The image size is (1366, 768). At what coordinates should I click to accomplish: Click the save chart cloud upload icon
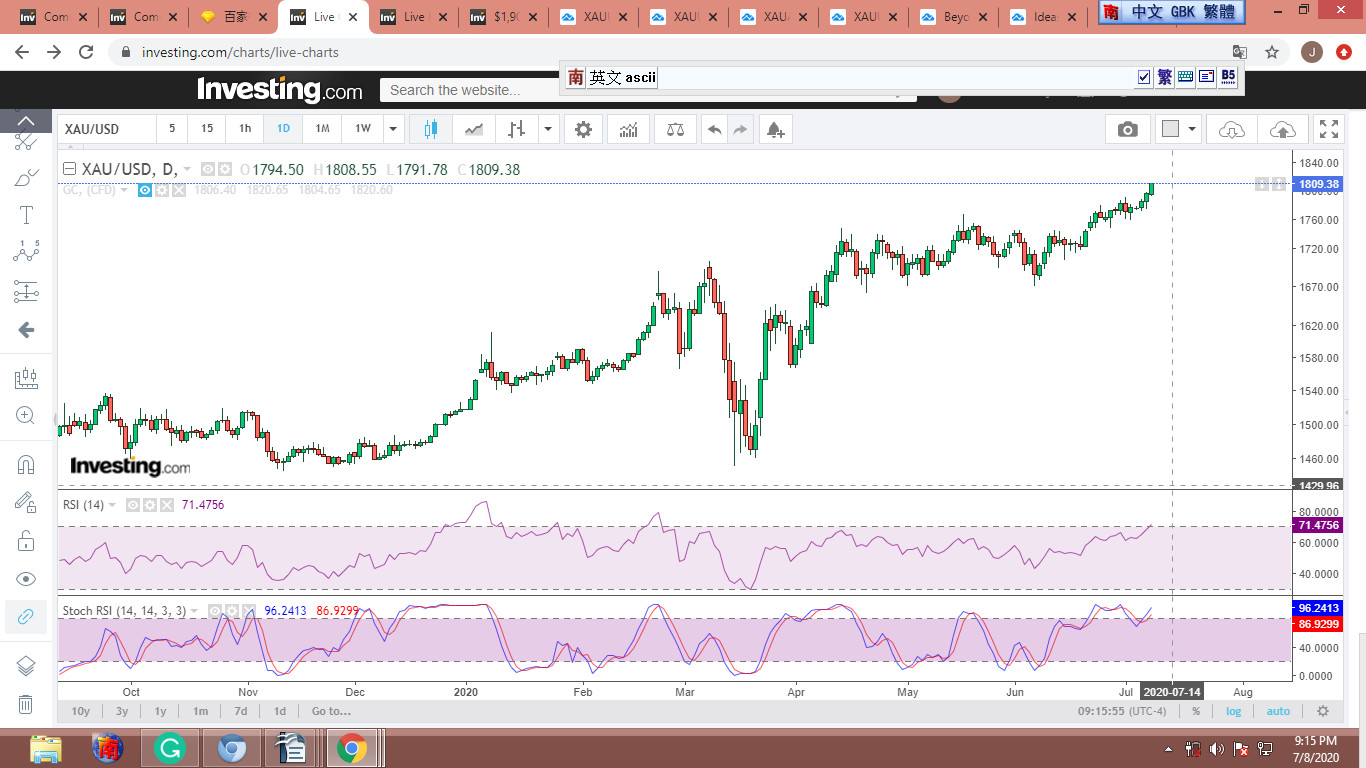tap(1282, 129)
